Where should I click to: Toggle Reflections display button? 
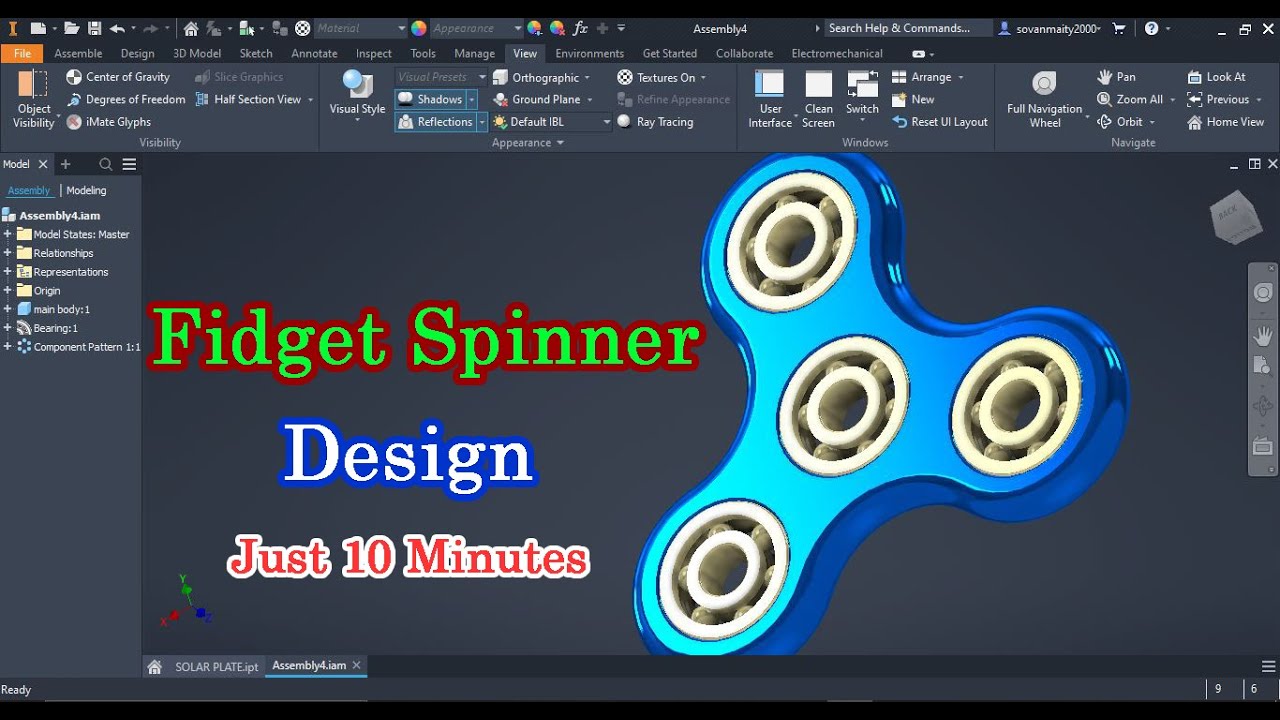(x=435, y=122)
